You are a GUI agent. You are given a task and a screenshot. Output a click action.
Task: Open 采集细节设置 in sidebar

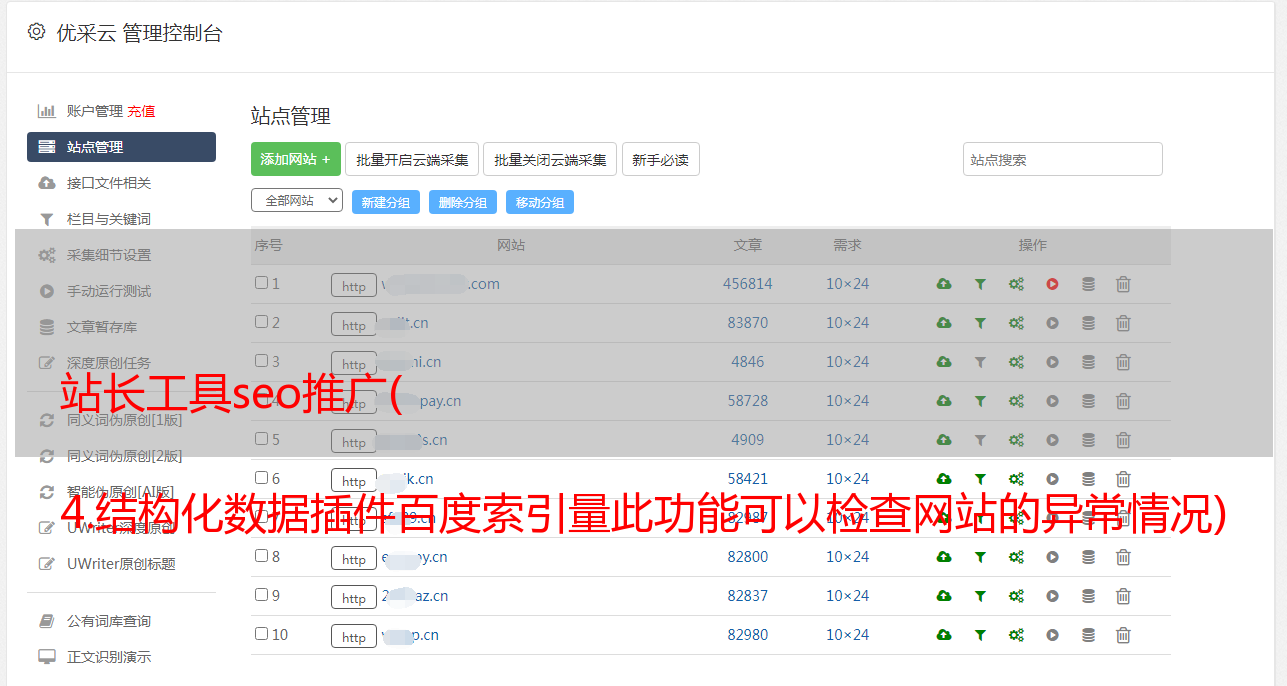(x=109, y=255)
